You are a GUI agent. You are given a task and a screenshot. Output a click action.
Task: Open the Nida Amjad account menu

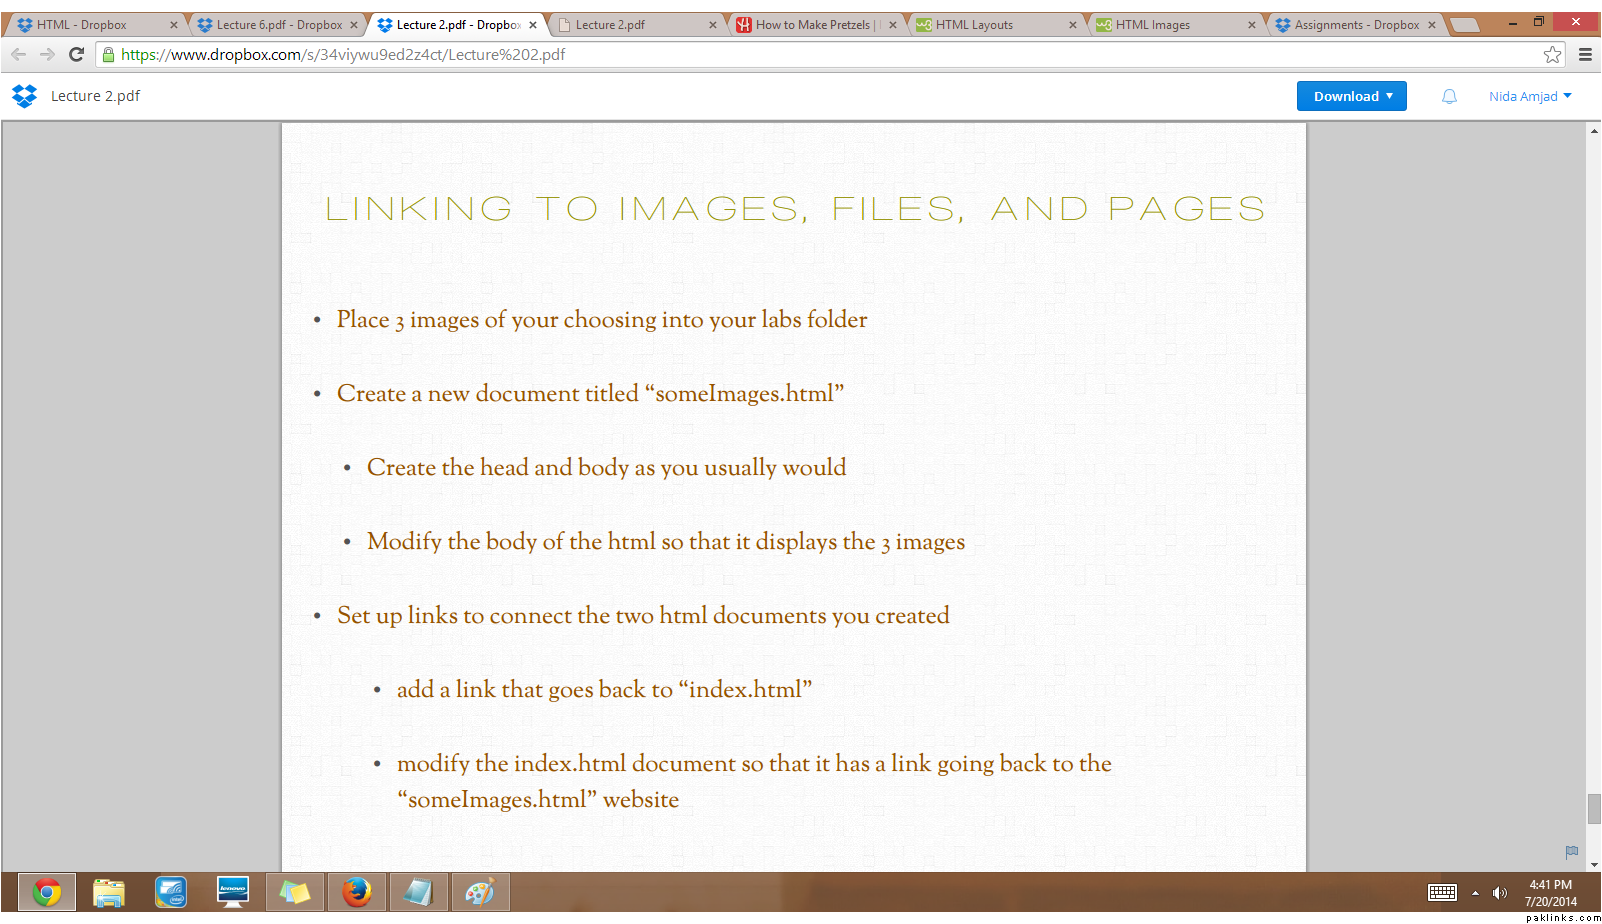(1529, 96)
